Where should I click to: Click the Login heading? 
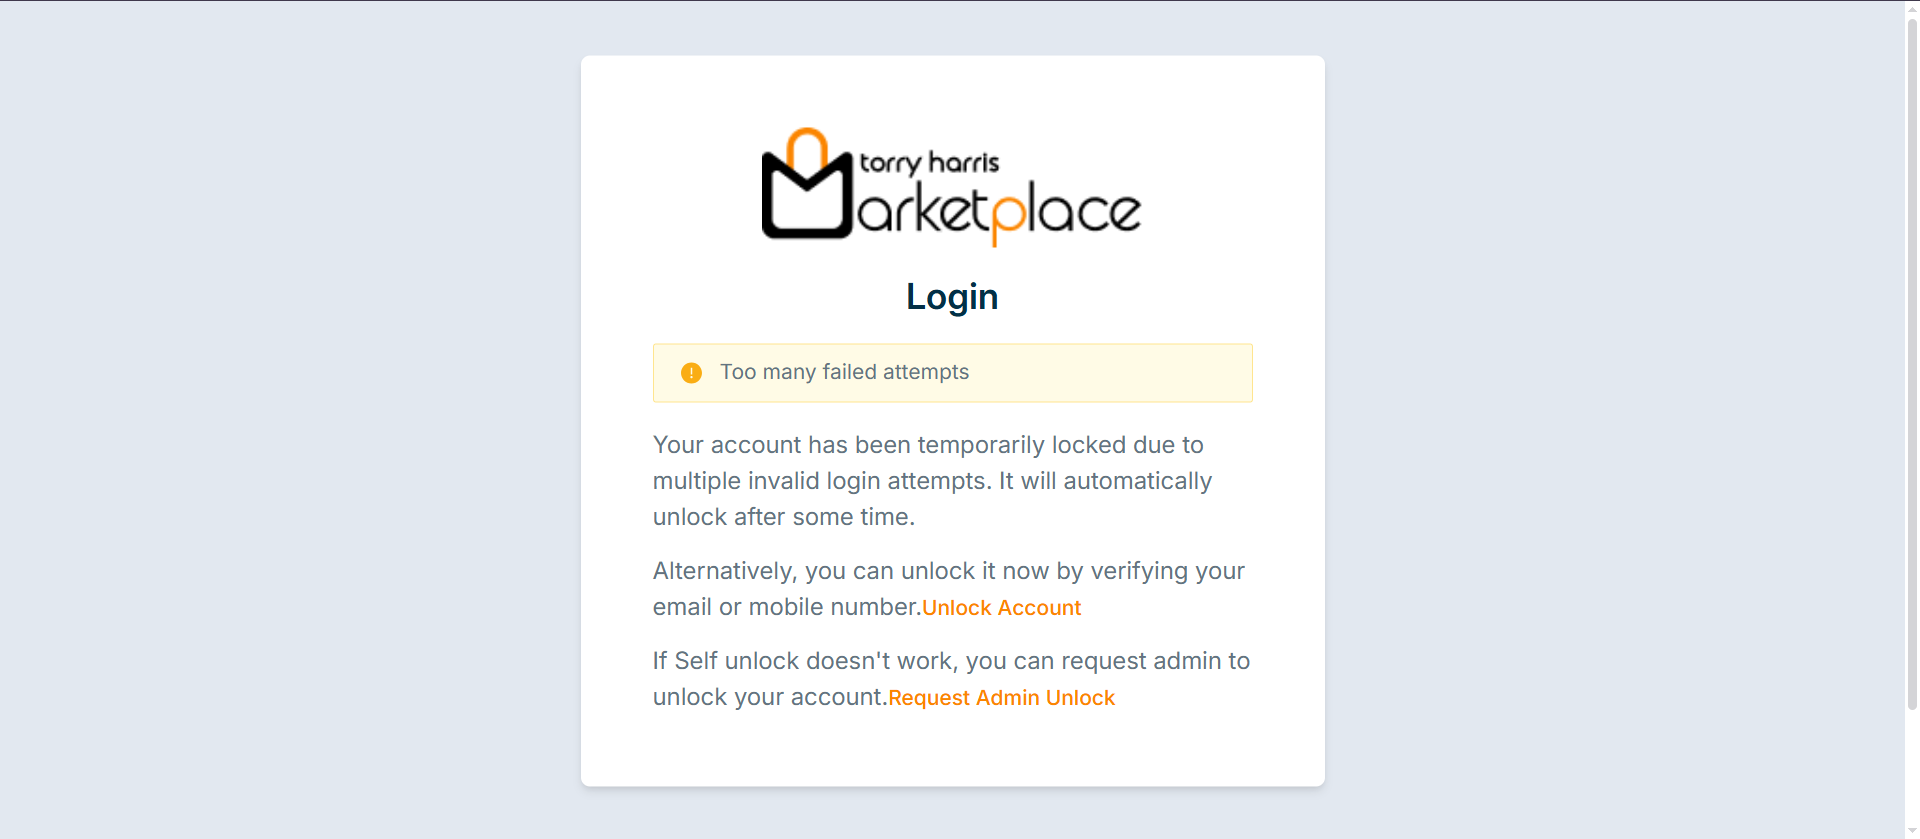coord(952,297)
